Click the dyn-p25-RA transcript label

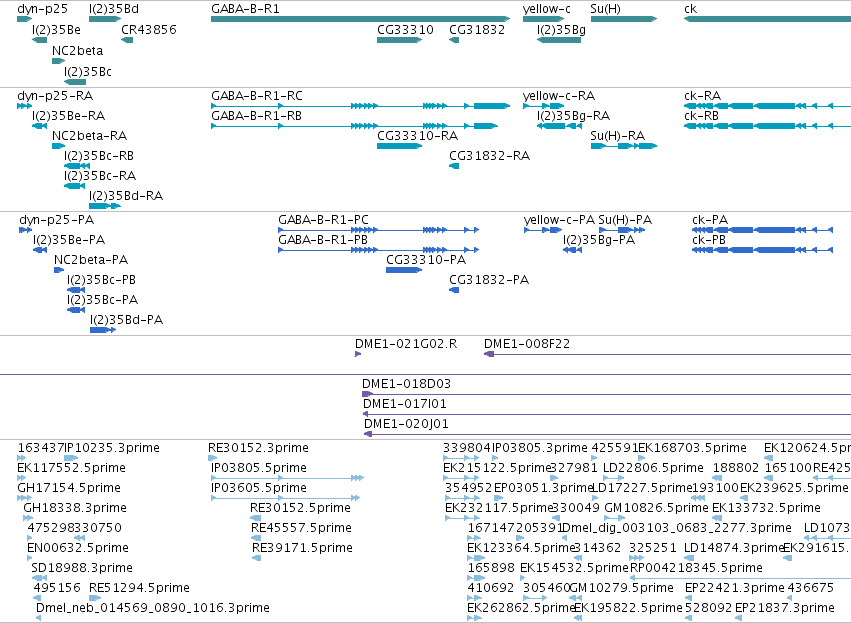[x=55, y=96]
